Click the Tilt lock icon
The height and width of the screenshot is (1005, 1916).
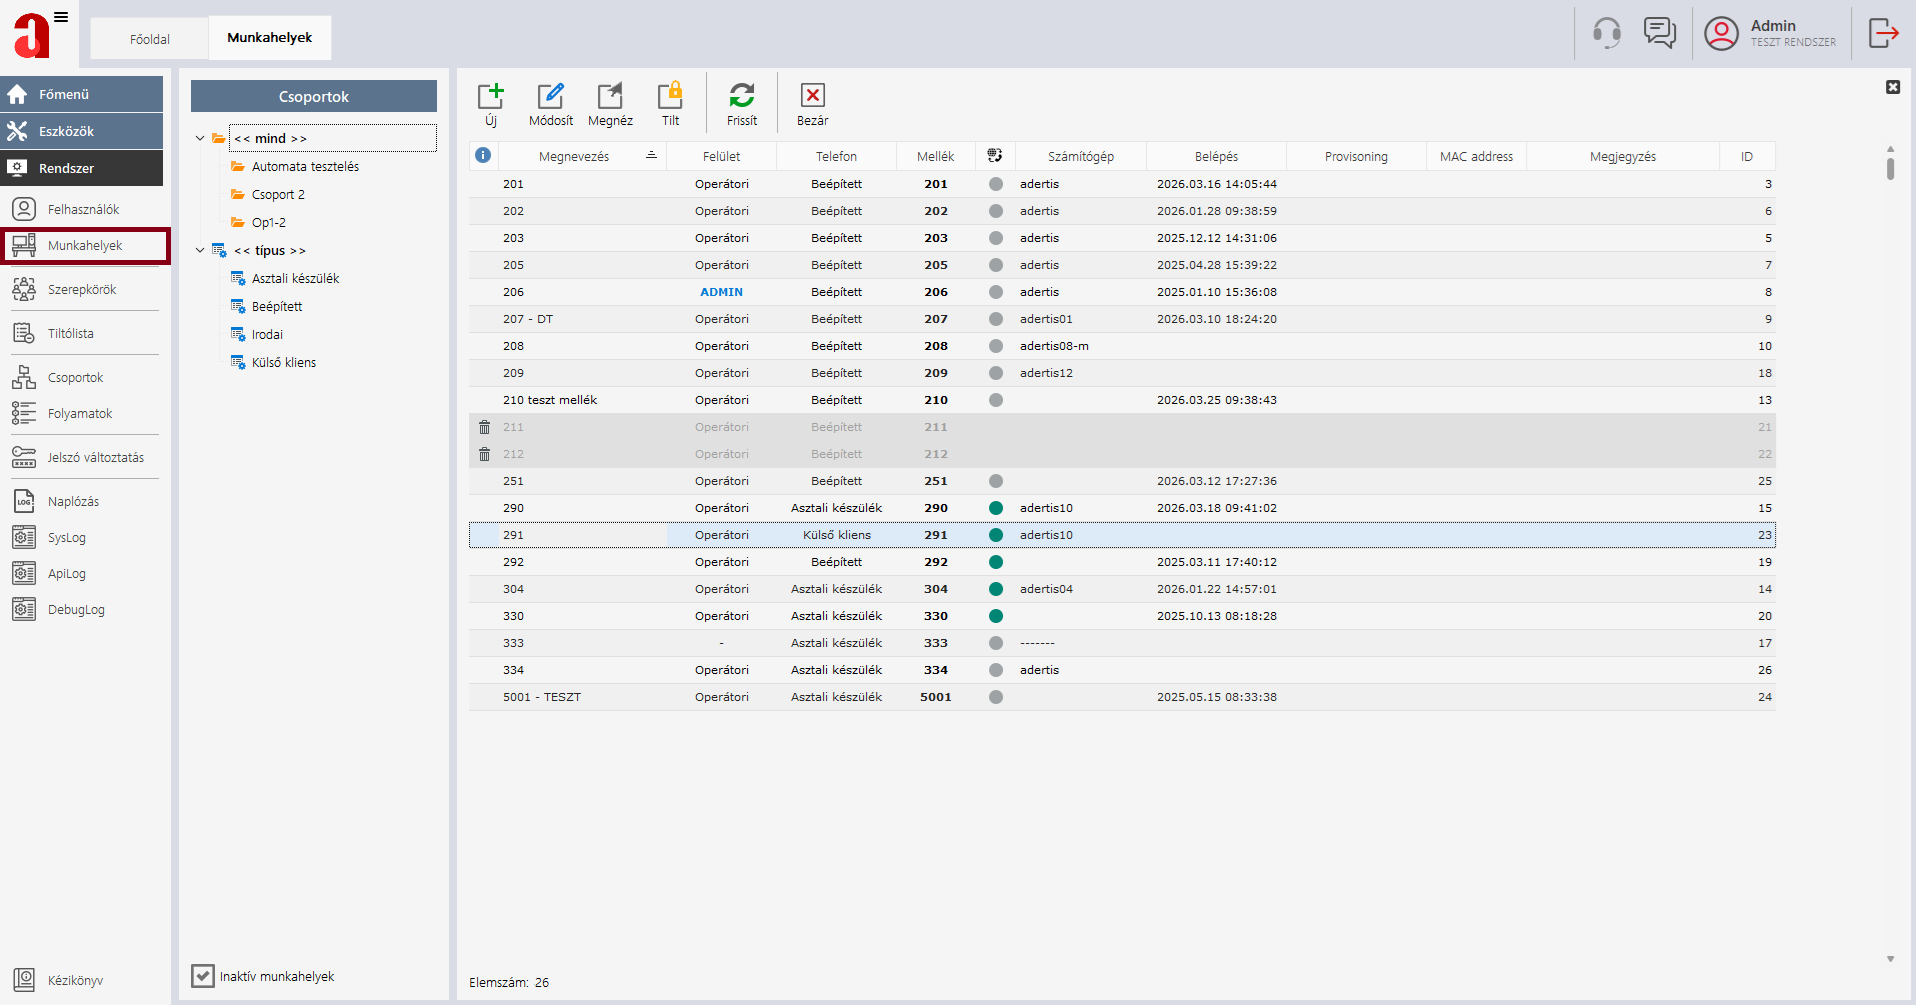(x=670, y=96)
